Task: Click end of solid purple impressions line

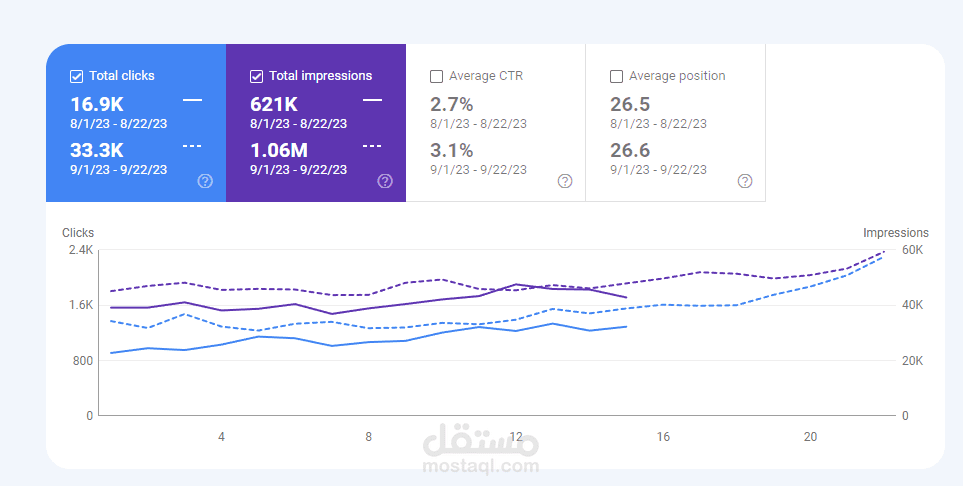Action: coord(626,297)
